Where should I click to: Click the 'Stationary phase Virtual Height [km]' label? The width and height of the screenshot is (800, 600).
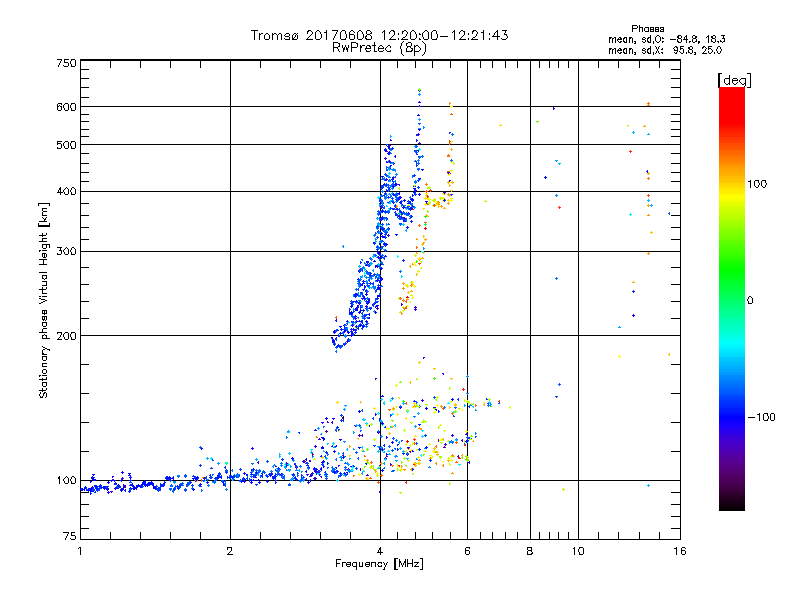(44, 300)
